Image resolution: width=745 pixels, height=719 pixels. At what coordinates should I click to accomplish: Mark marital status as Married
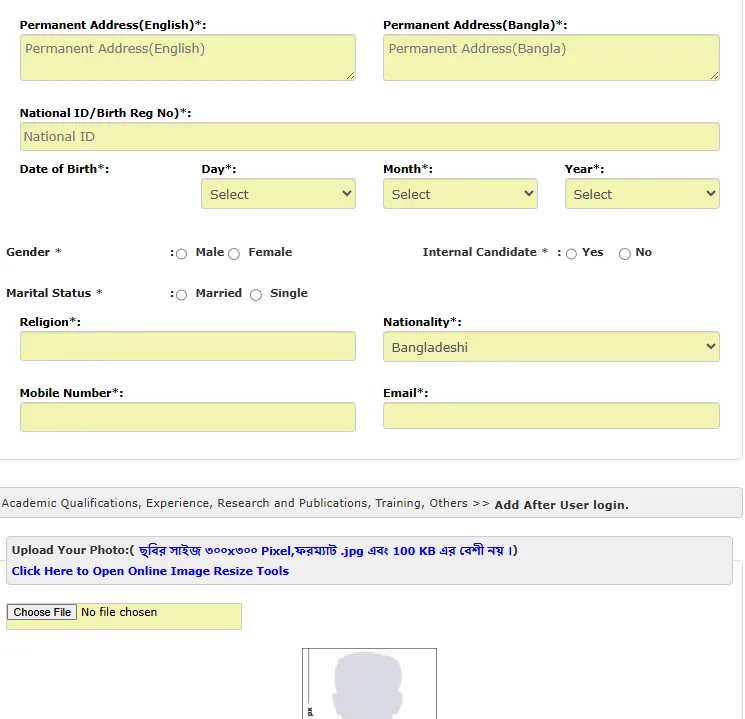click(181, 295)
